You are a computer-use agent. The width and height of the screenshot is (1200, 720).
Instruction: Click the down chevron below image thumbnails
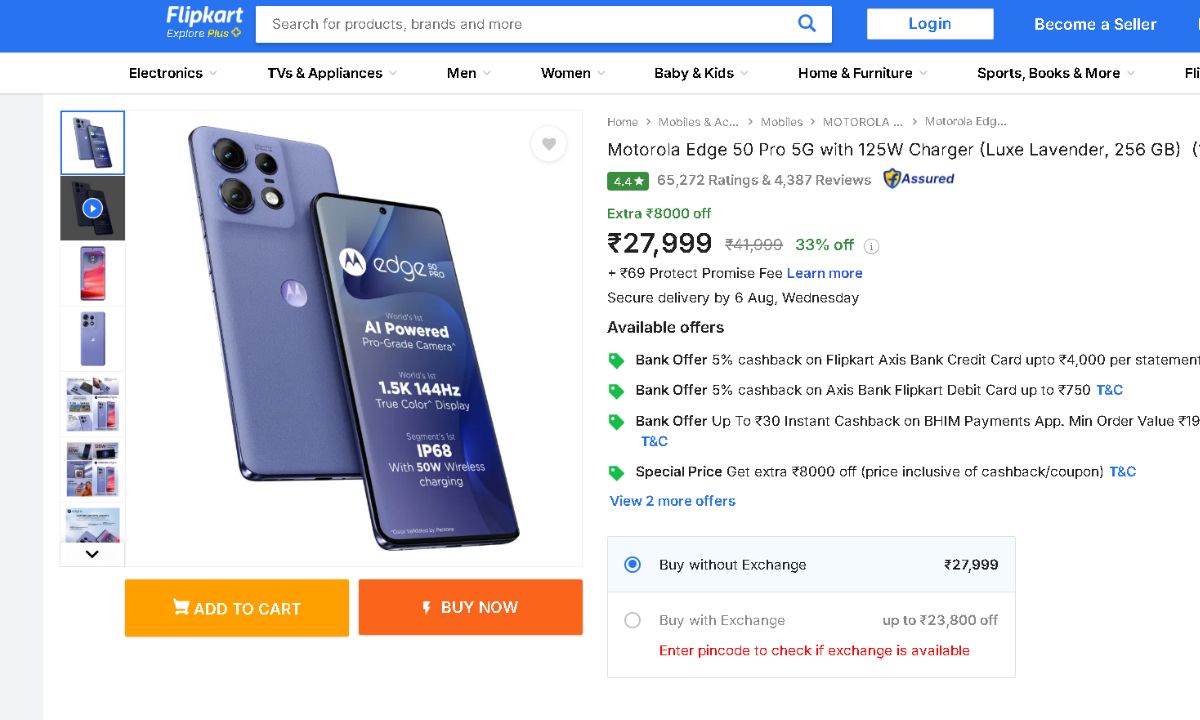pos(91,553)
